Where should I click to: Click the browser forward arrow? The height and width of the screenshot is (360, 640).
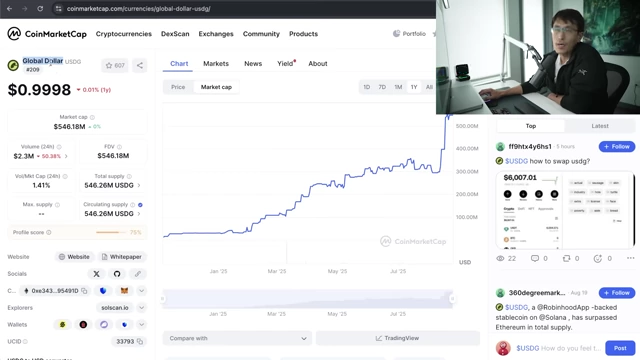click(x=24, y=9)
